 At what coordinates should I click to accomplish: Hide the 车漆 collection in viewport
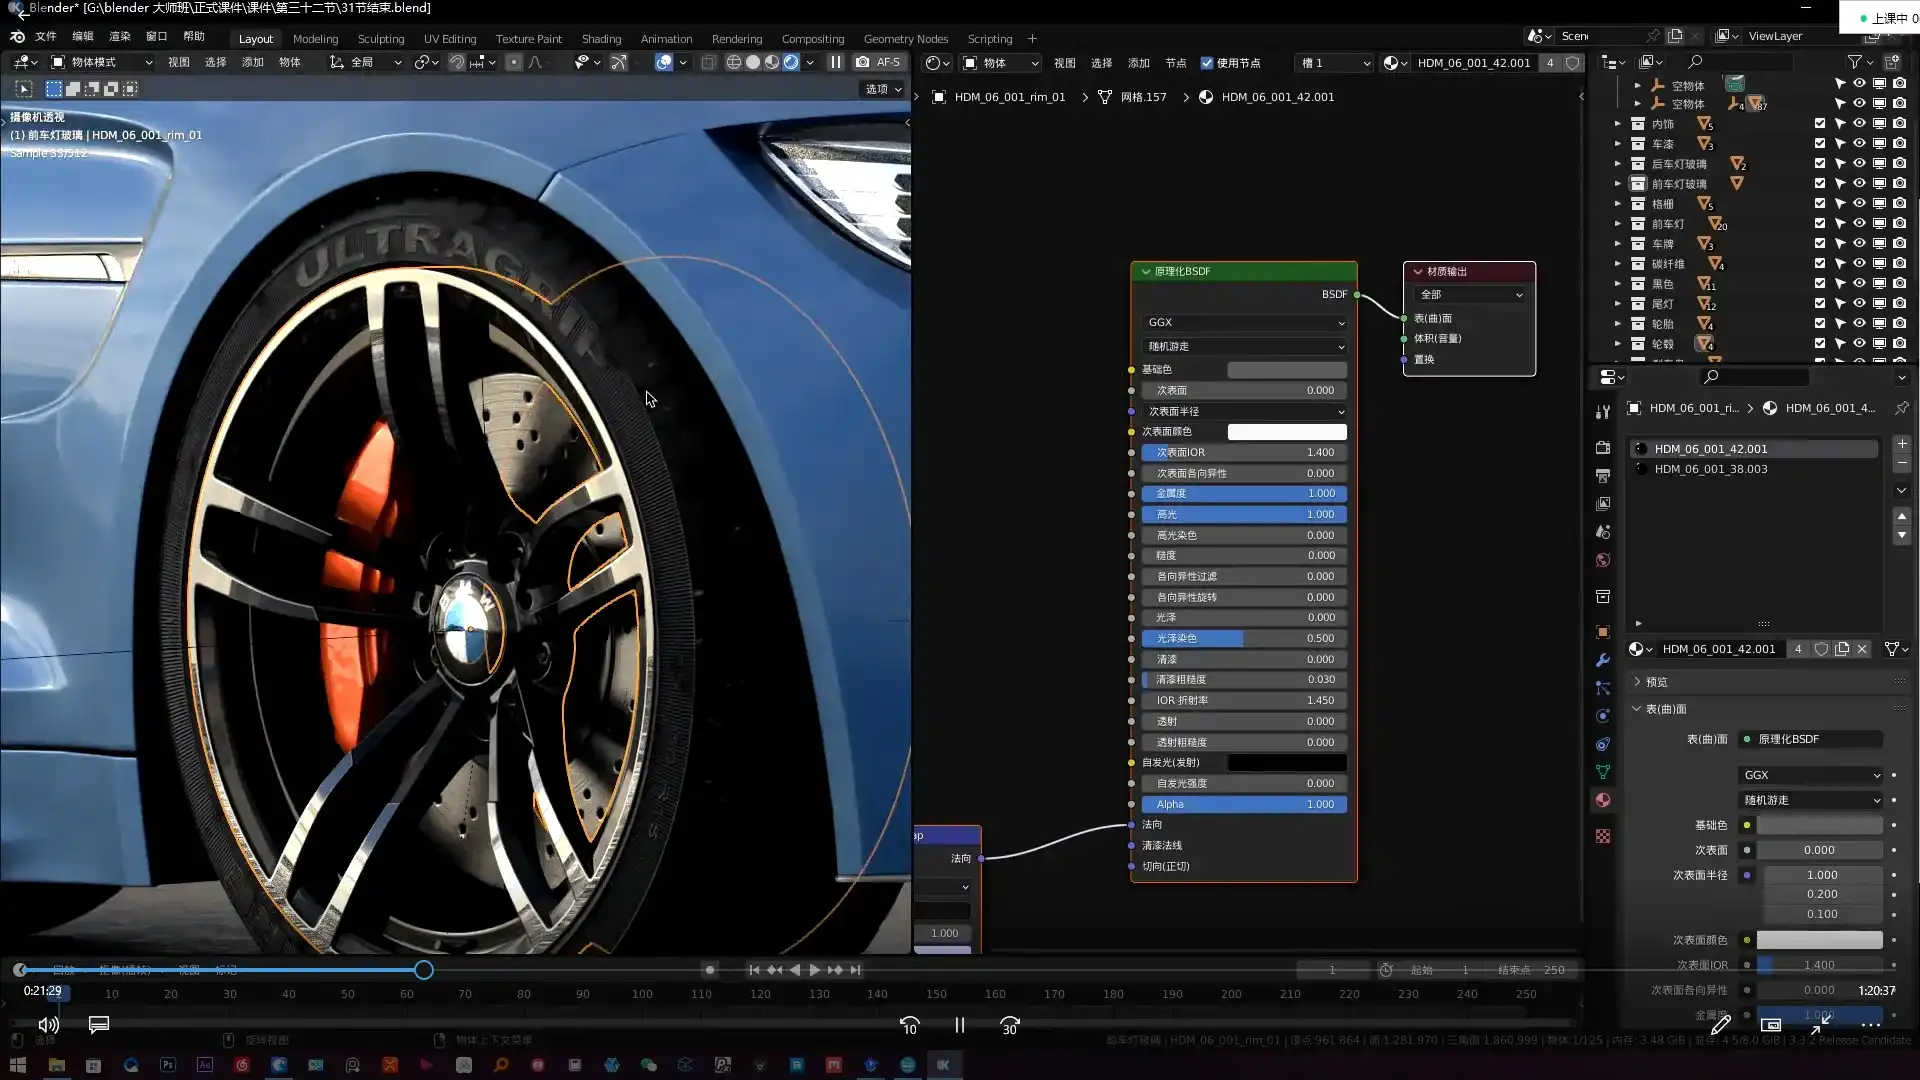point(1859,144)
